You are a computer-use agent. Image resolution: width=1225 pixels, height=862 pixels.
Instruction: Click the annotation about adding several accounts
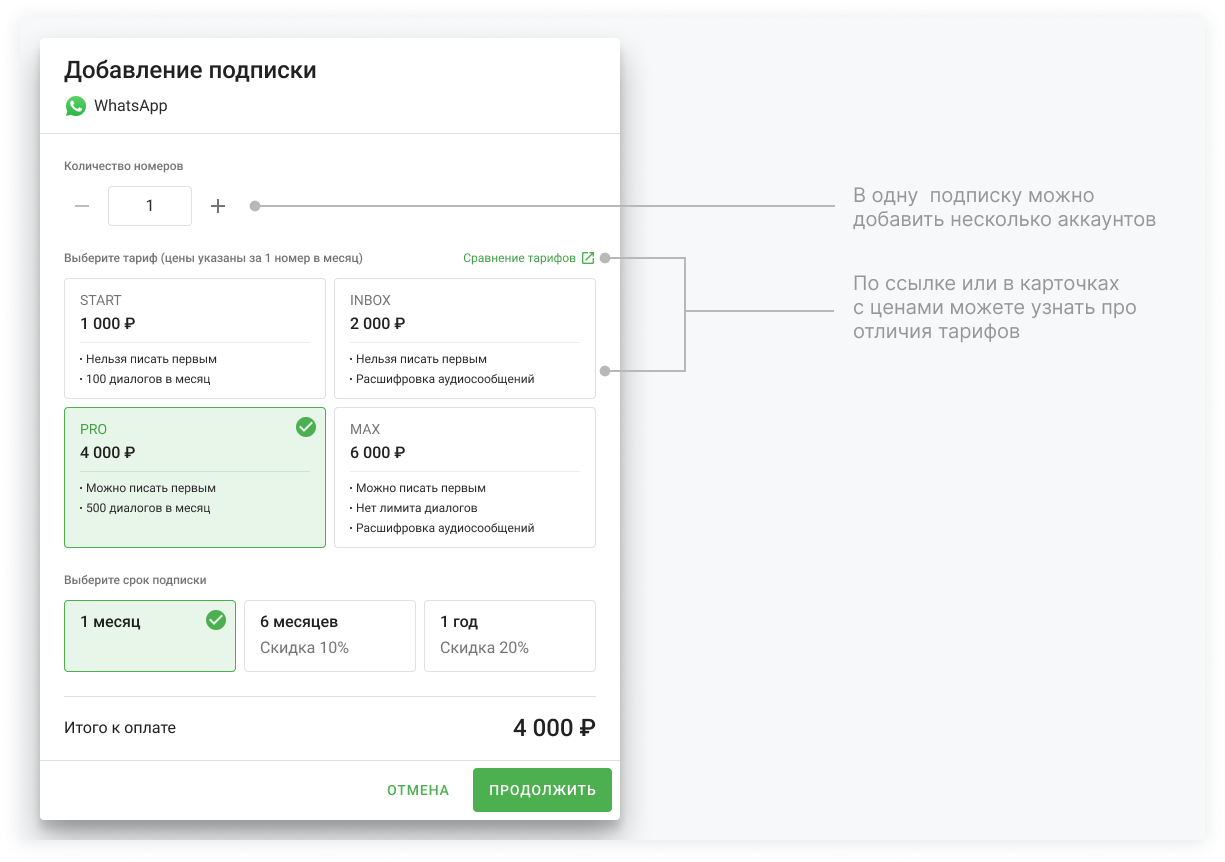point(1003,207)
